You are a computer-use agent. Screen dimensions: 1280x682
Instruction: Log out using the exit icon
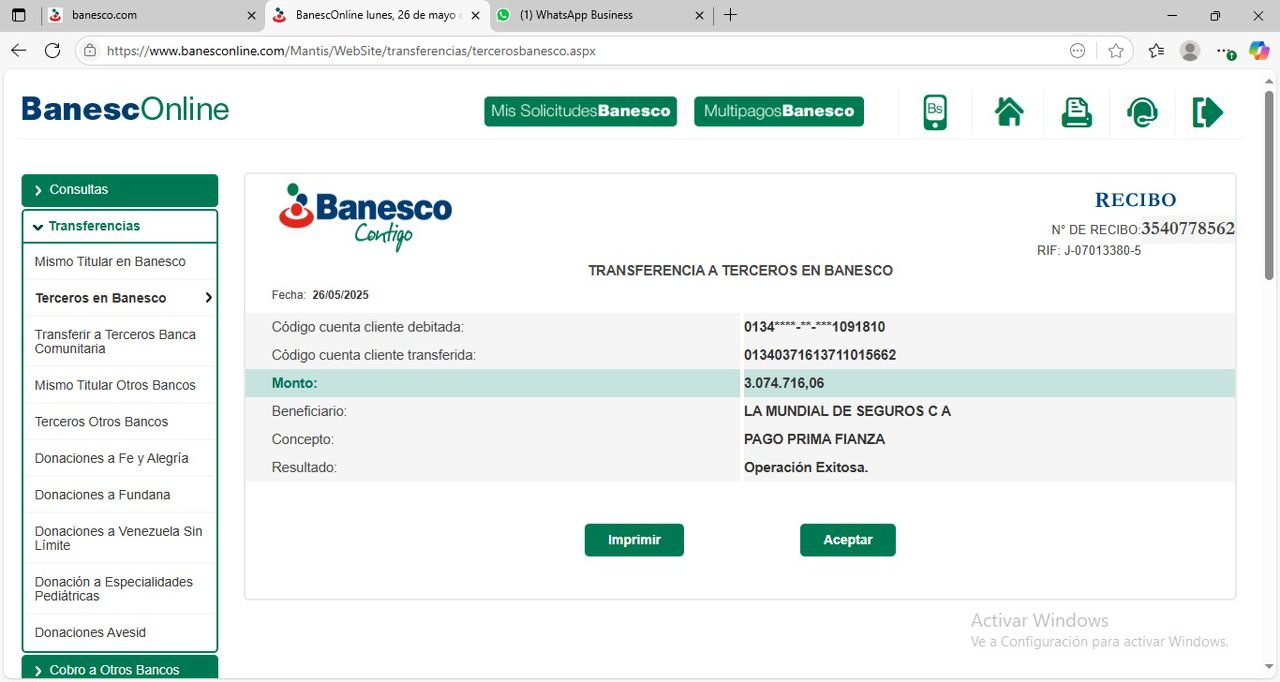[1208, 112]
